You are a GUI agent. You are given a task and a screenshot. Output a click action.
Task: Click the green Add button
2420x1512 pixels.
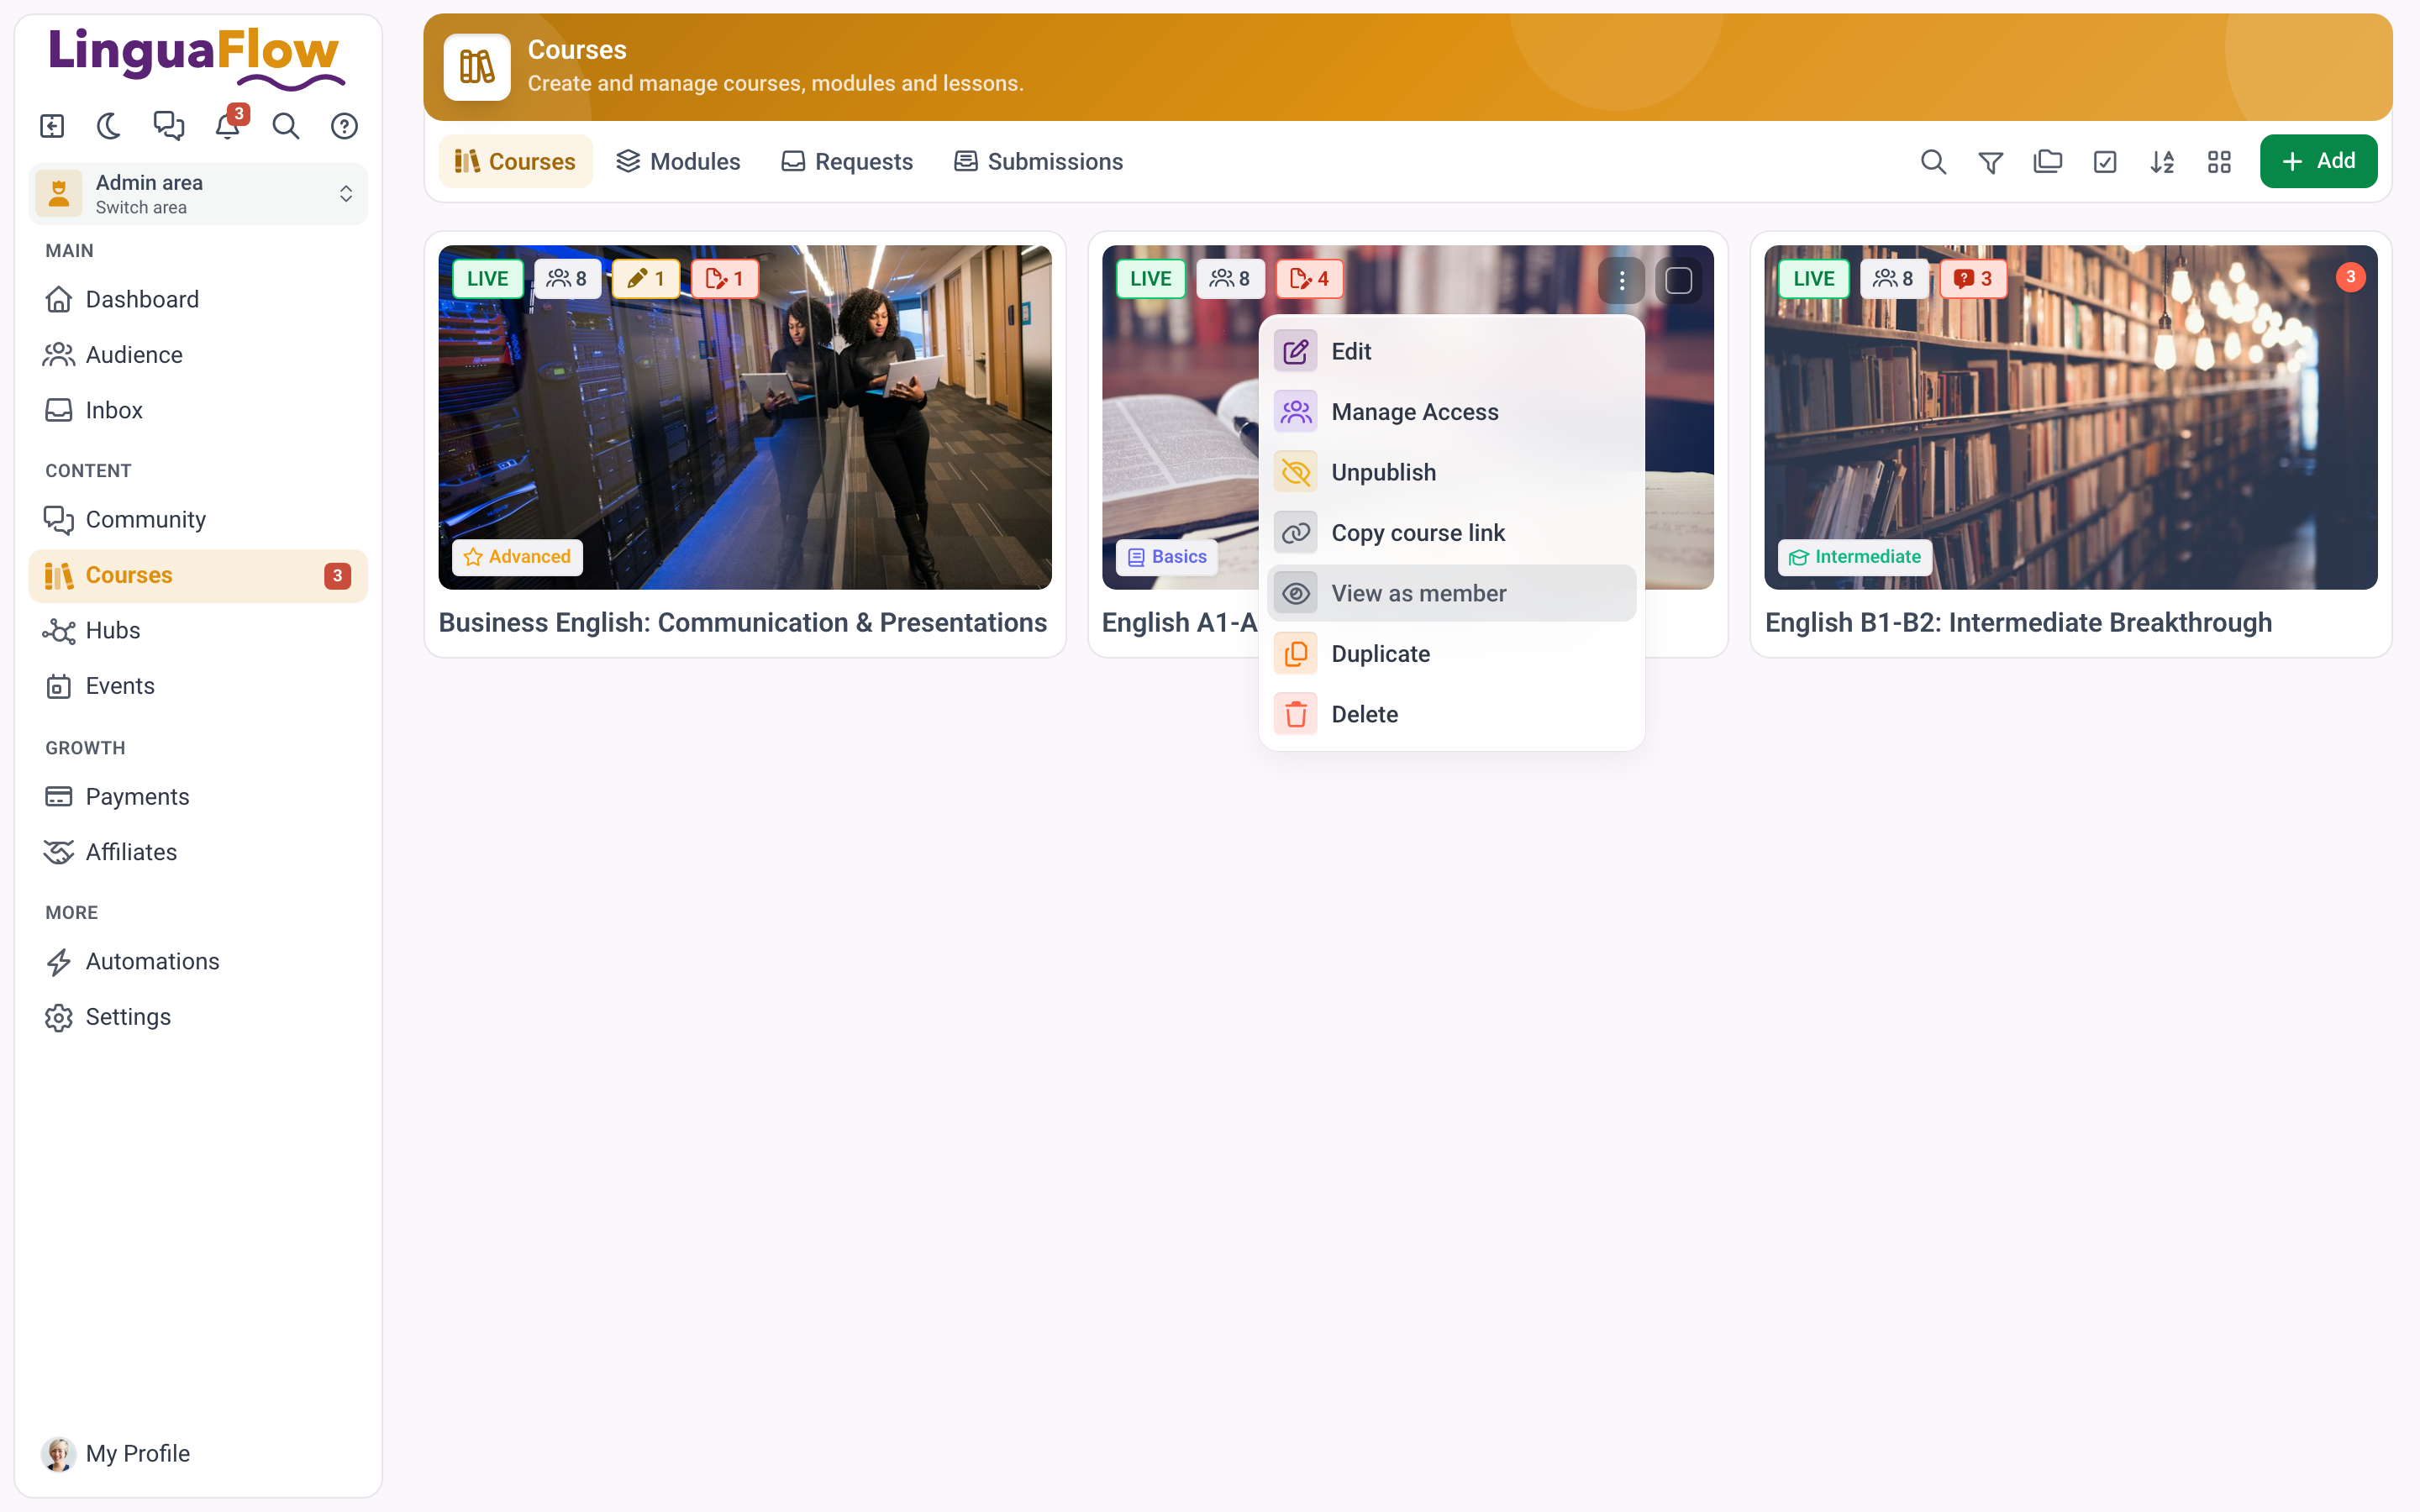[x=2318, y=161]
